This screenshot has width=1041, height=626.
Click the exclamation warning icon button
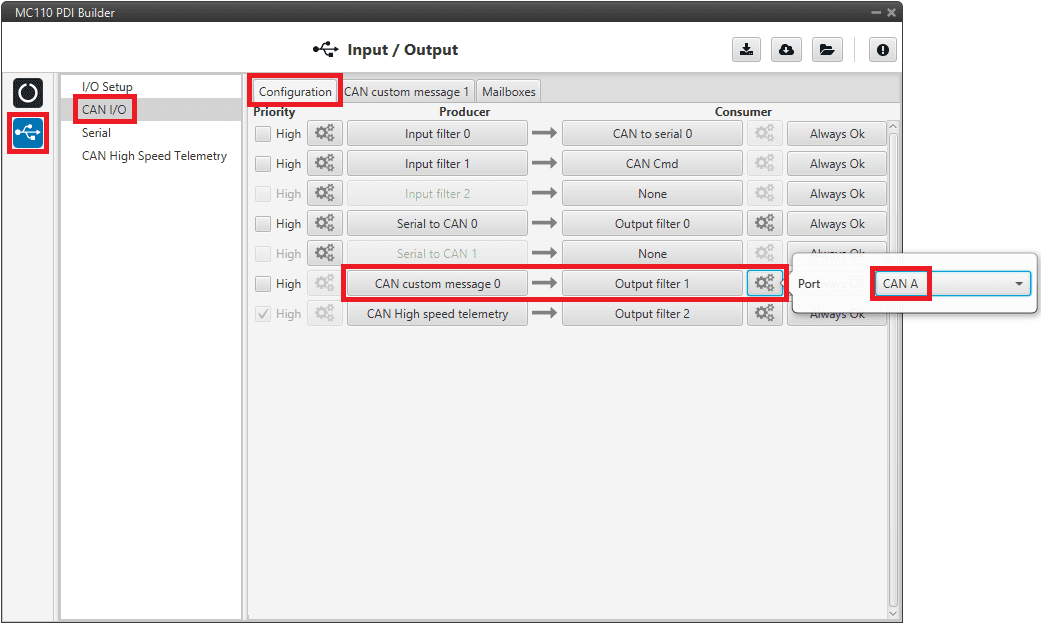point(882,50)
